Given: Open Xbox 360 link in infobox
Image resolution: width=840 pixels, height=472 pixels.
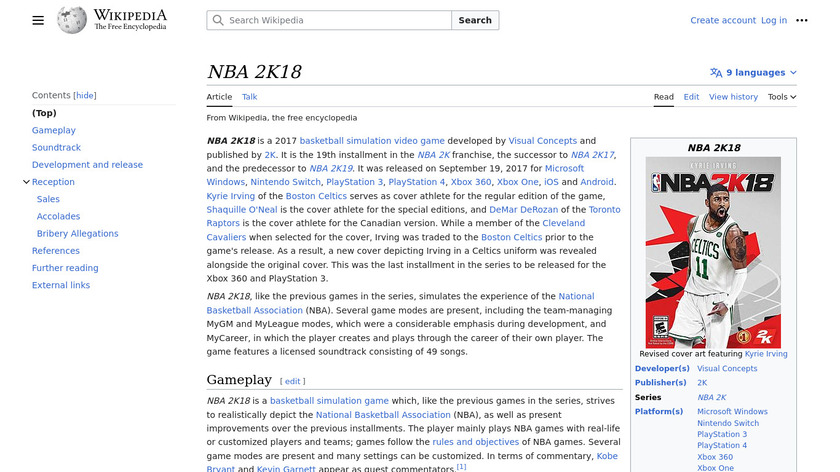Looking at the screenshot, I should 715,458.
